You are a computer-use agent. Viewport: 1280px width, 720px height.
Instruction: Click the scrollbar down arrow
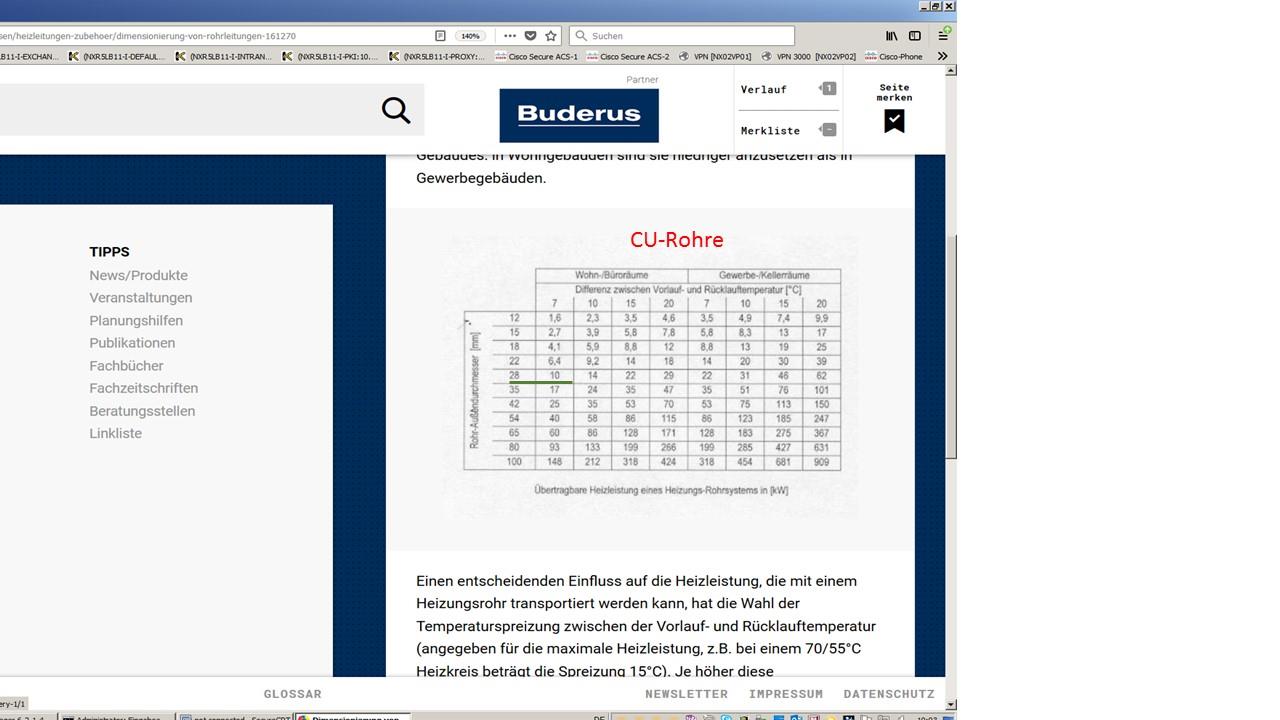pos(951,705)
